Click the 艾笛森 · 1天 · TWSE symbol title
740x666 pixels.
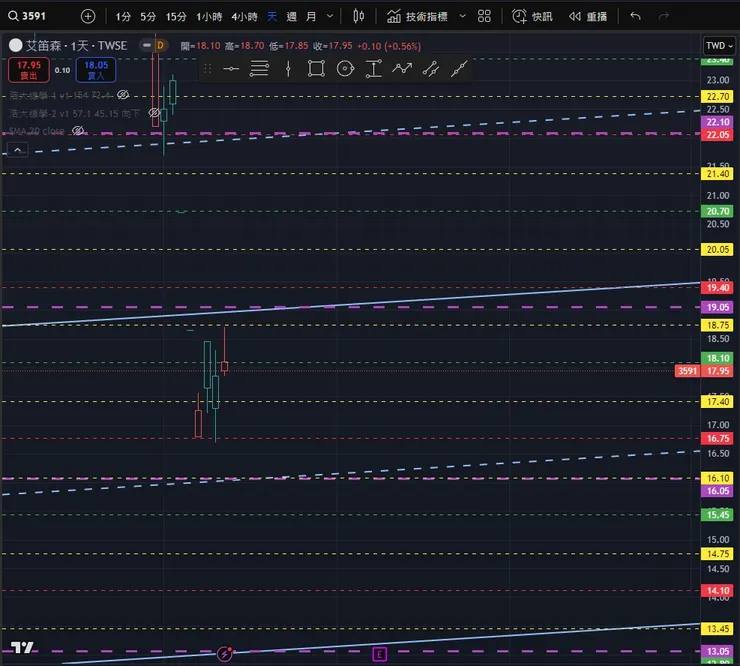76,46
